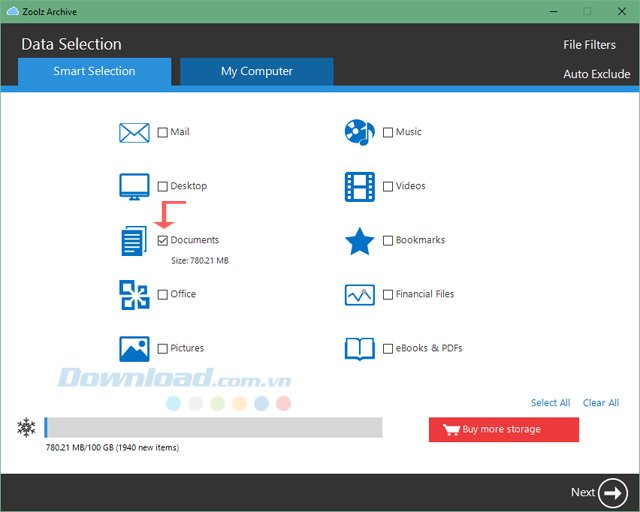Click the Mail envelope icon
The height and width of the screenshot is (512, 640).
[x=134, y=132]
